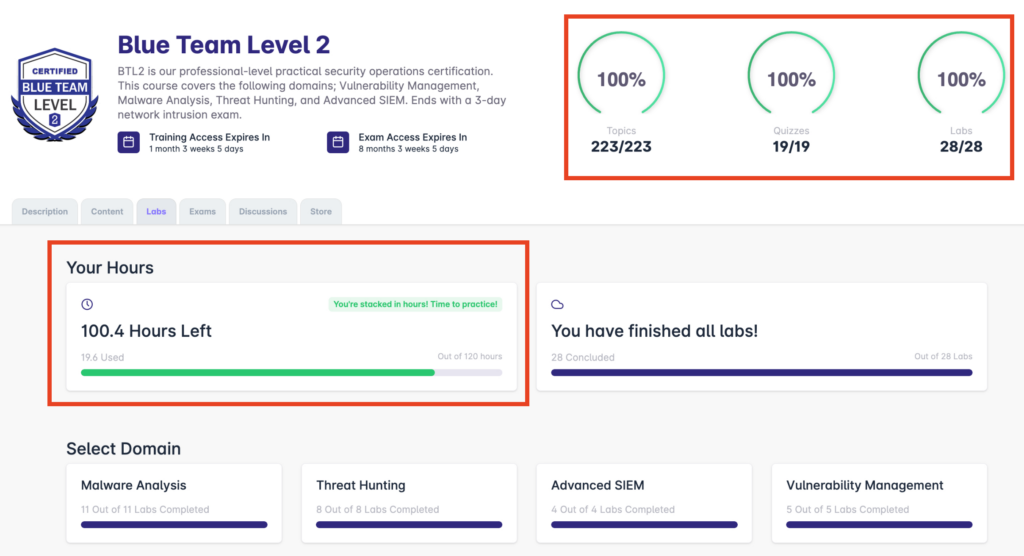
Task: Select the Vulnerability Management domain card
Action: pos(879,503)
